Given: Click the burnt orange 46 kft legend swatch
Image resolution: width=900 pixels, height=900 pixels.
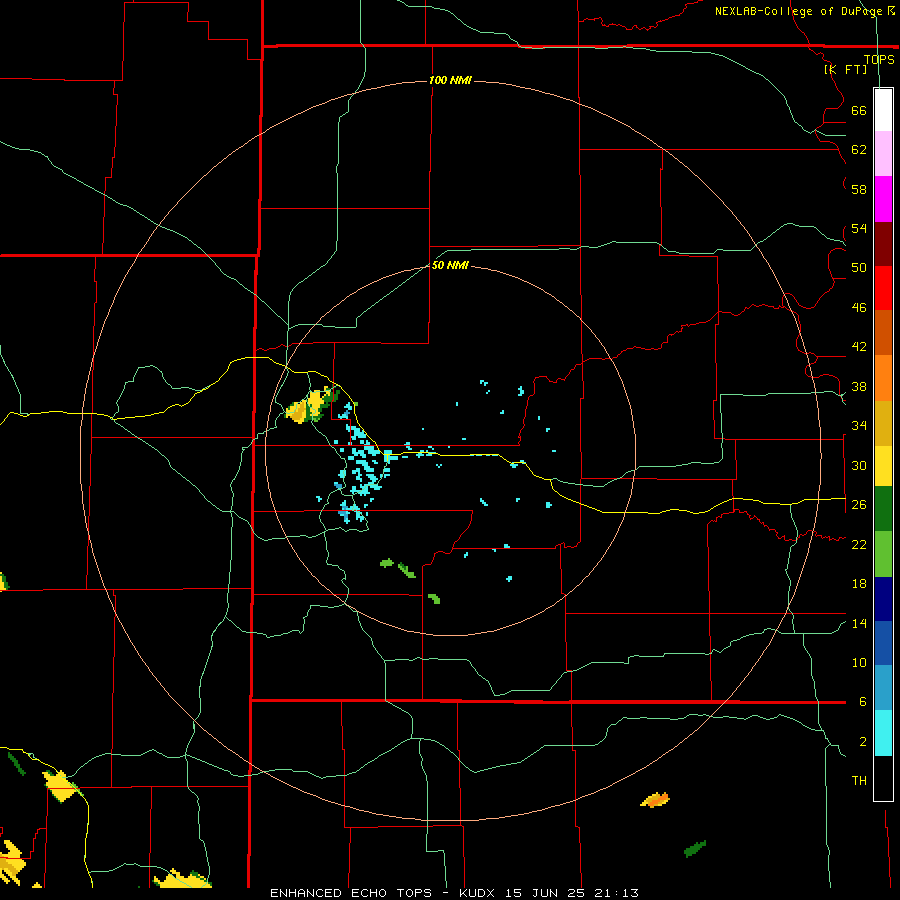Looking at the screenshot, I should click(883, 333).
